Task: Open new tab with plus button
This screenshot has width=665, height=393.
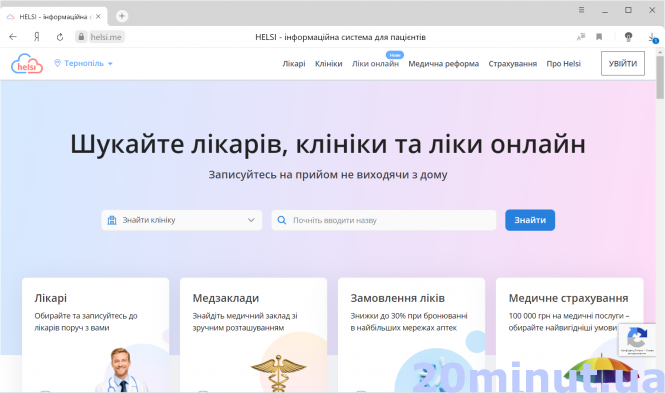Action: 122,16
